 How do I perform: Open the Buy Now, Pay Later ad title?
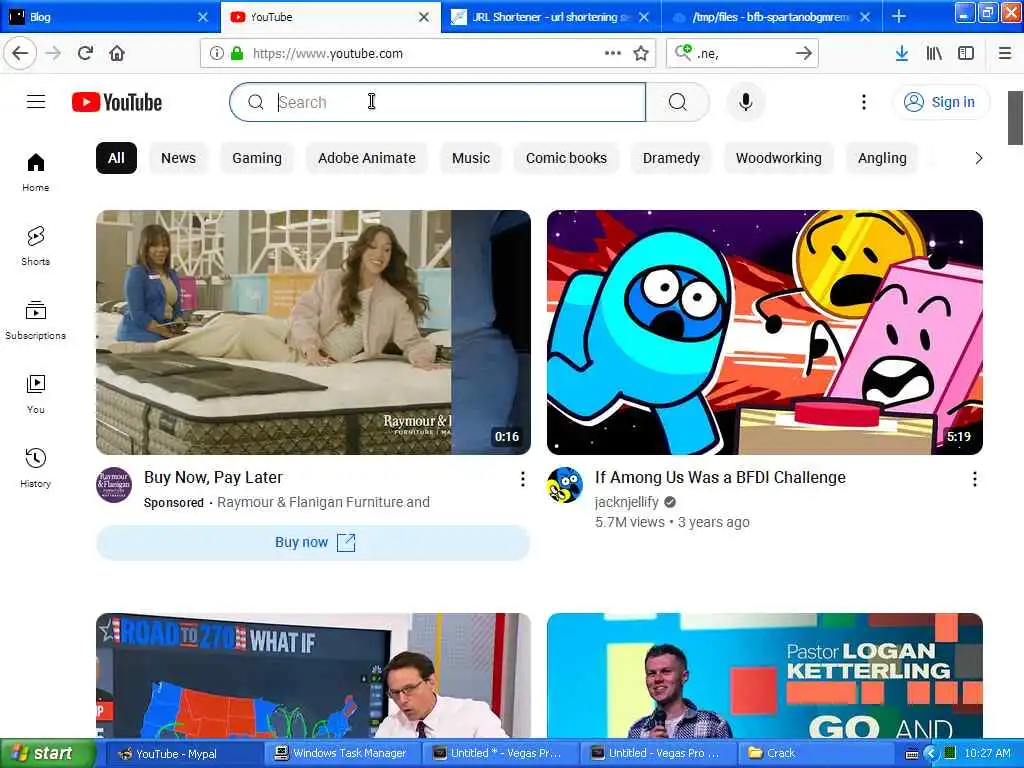(x=213, y=477)
